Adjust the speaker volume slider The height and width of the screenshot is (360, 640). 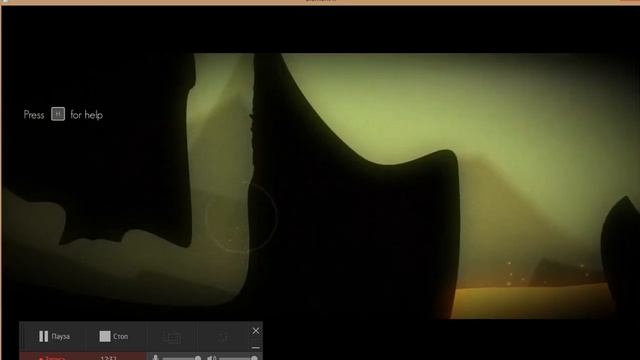tap(239, 358)
